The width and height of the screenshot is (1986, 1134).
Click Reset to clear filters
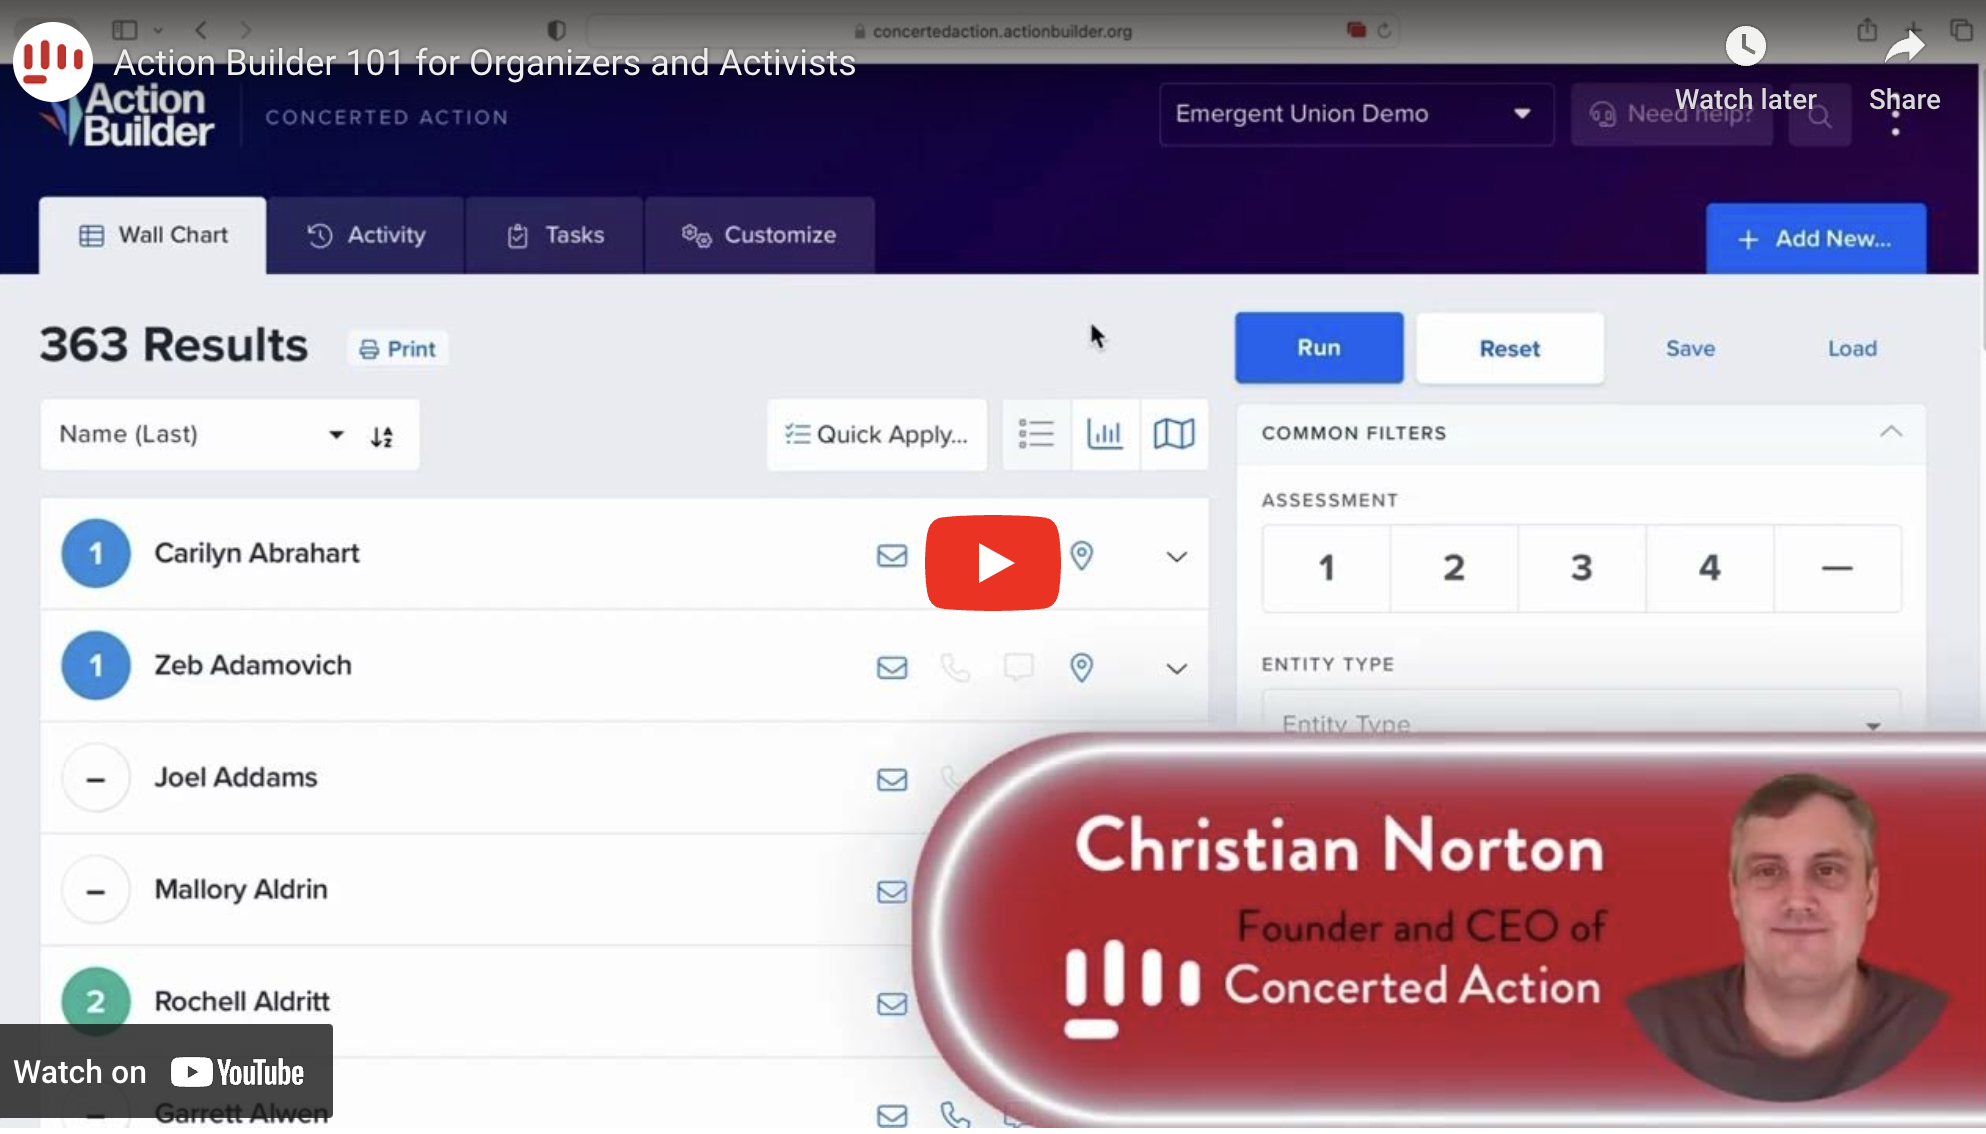pos(1509,348)
